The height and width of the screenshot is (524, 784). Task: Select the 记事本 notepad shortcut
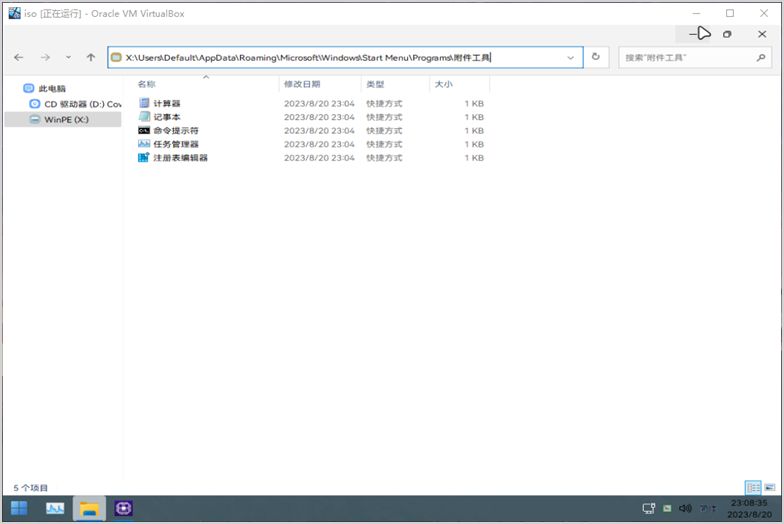click(166, 117)
